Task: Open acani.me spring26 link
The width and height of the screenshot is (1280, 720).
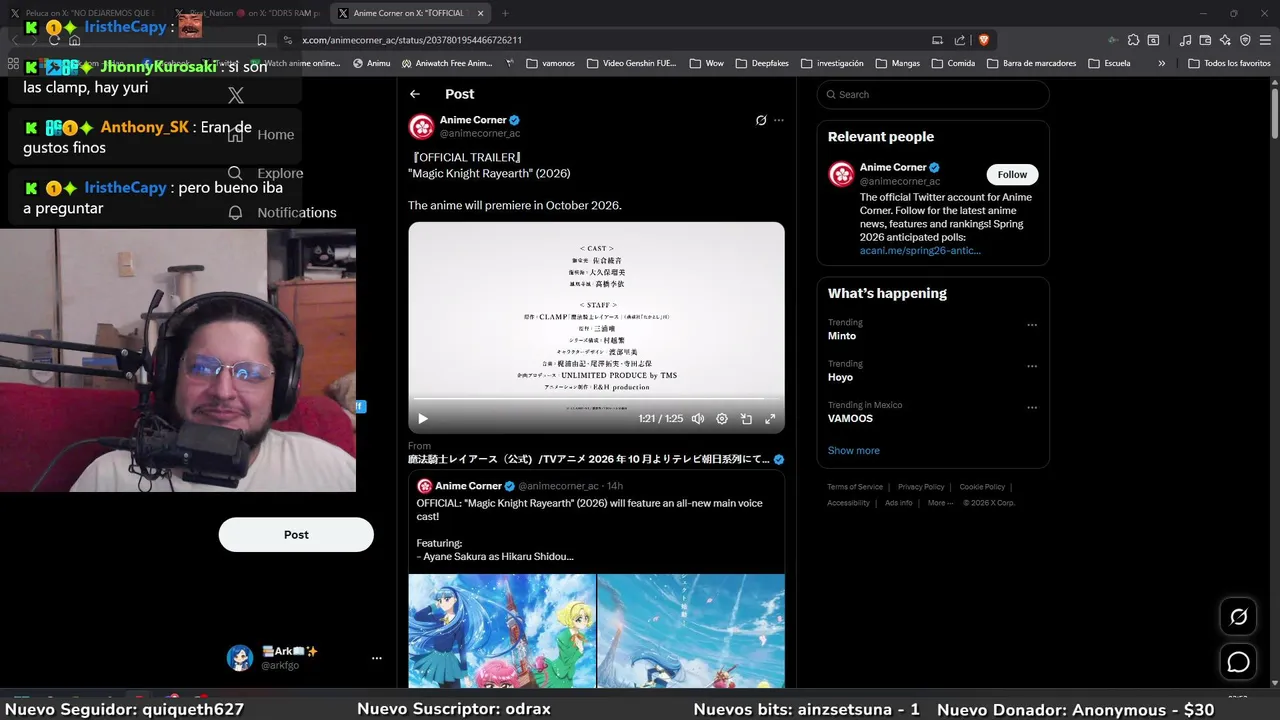Action: tap(920, 250)
